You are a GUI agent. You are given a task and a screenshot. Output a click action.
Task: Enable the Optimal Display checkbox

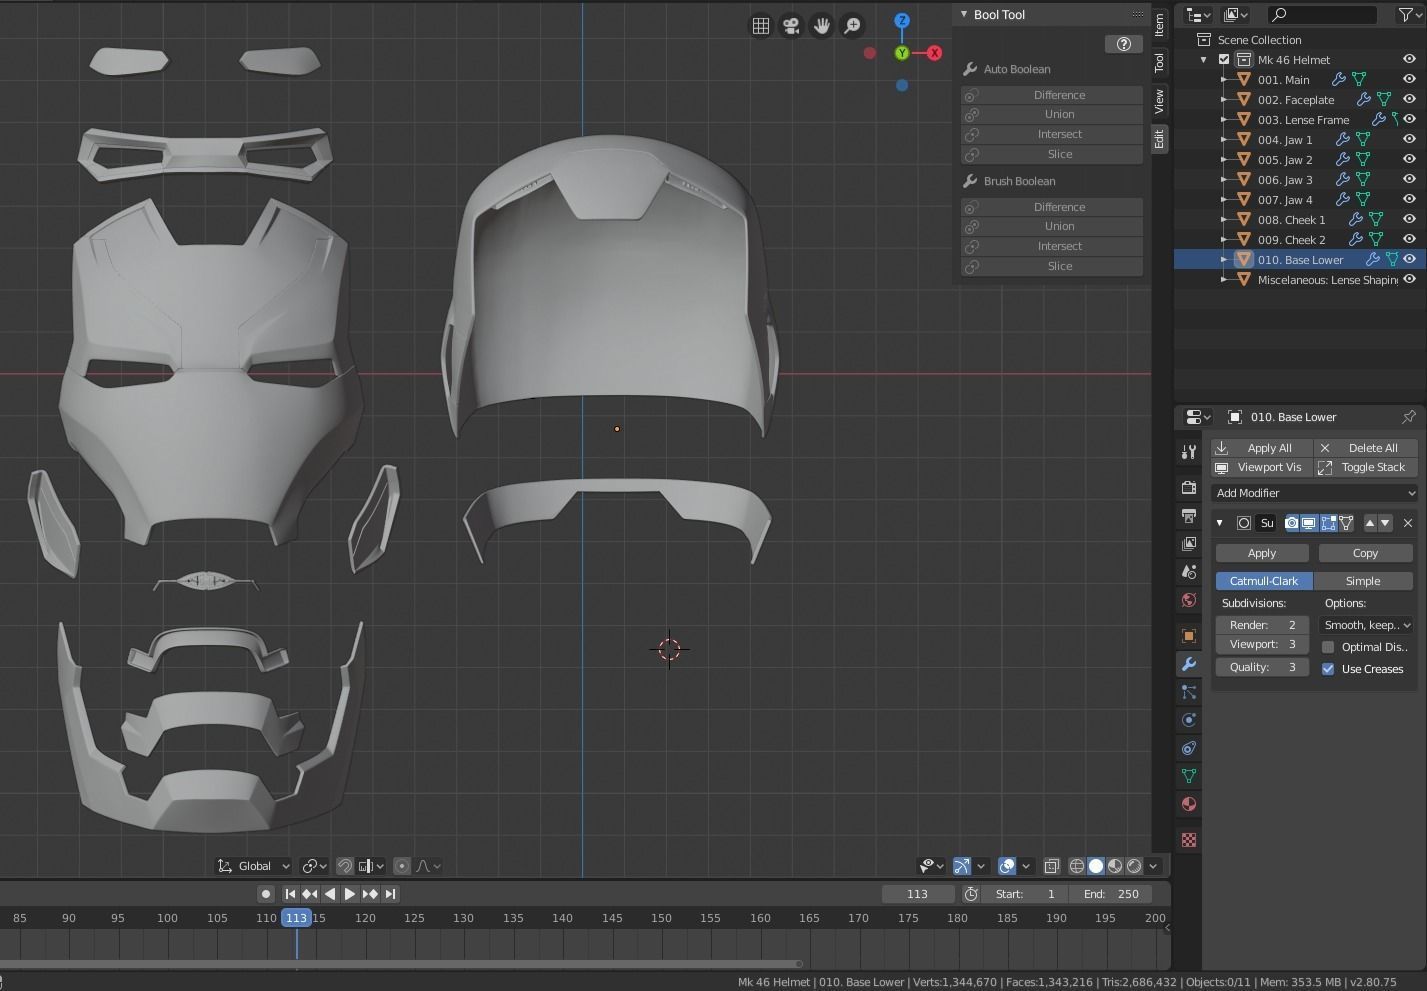coord(1328,647)
